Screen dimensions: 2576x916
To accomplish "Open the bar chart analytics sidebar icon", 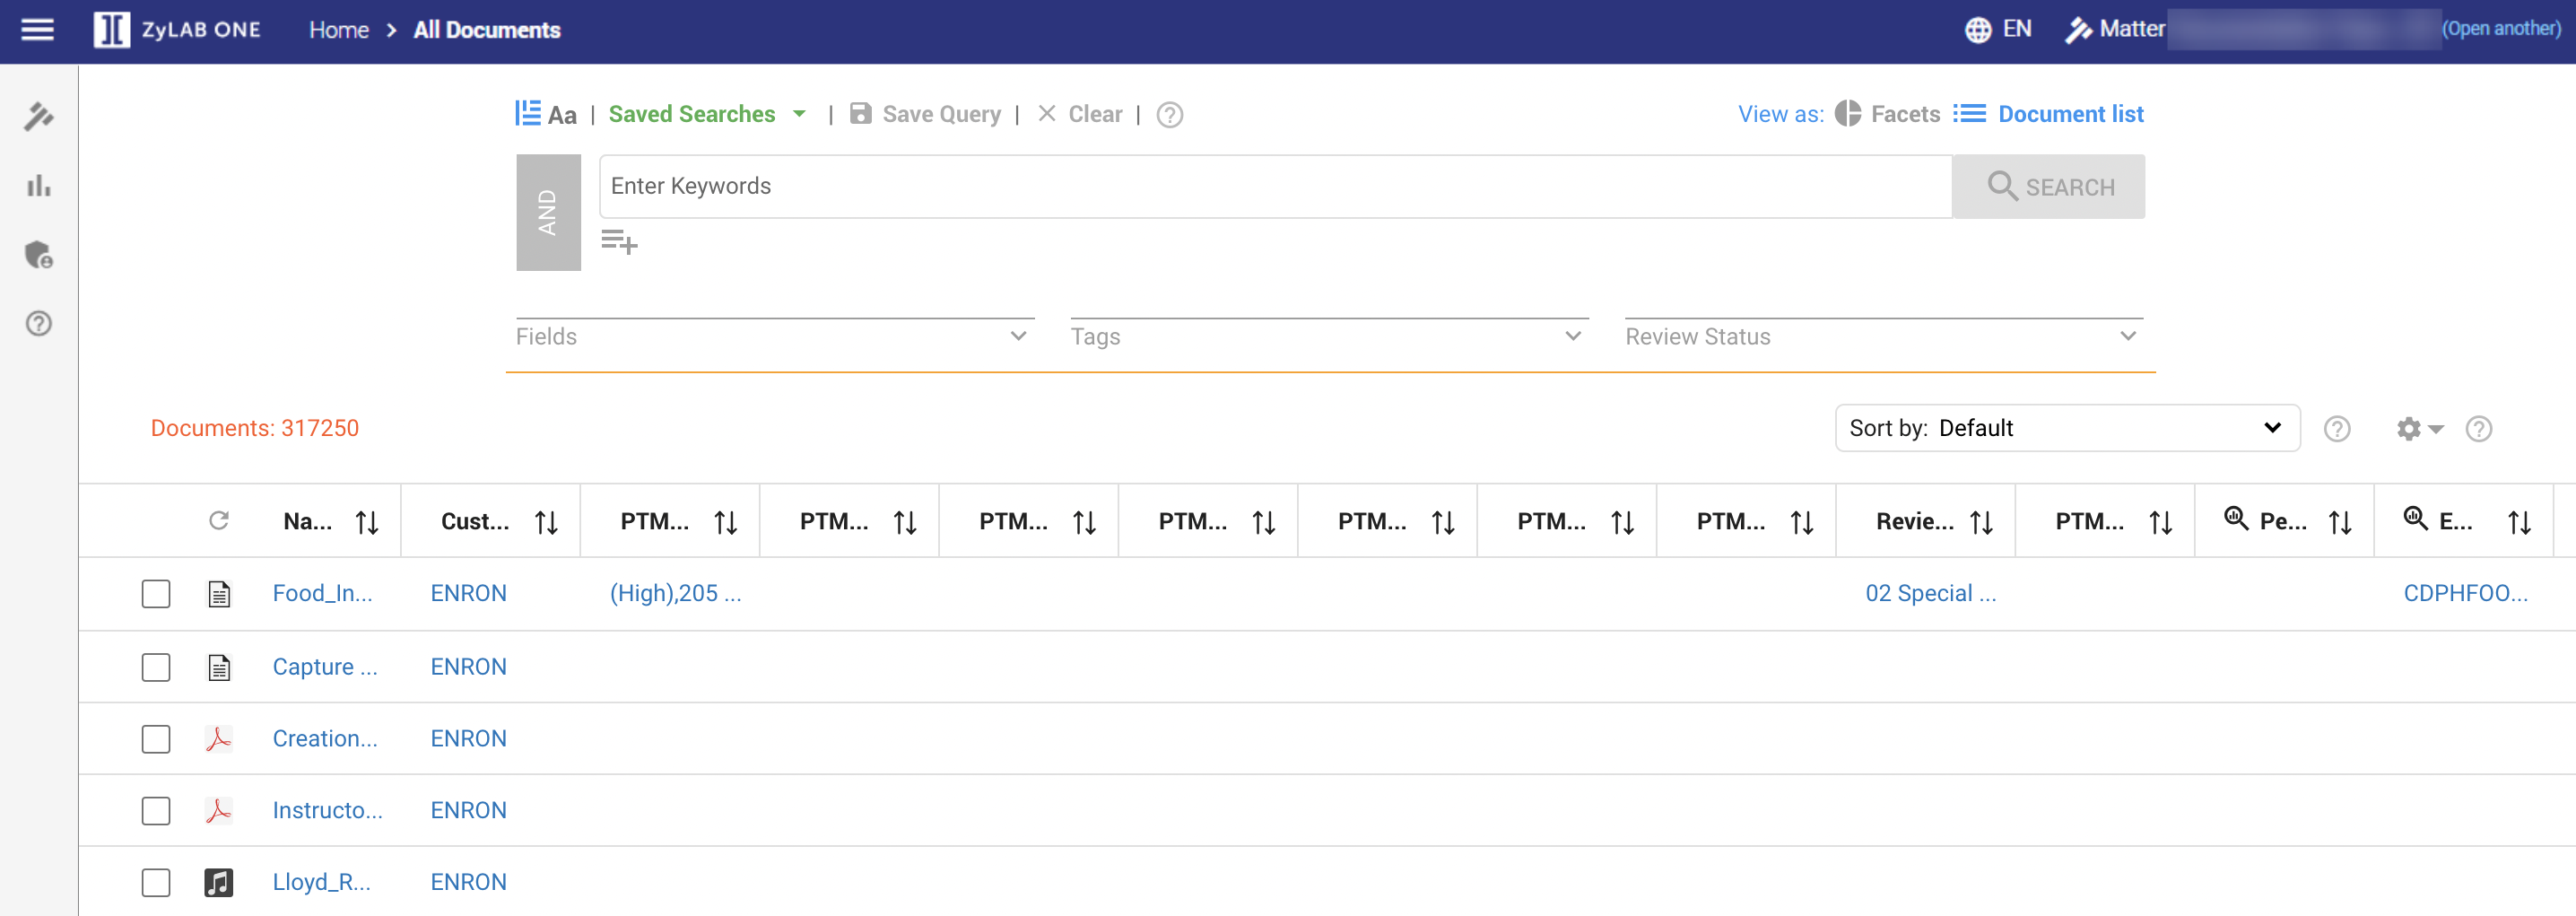I will [39, 186].
